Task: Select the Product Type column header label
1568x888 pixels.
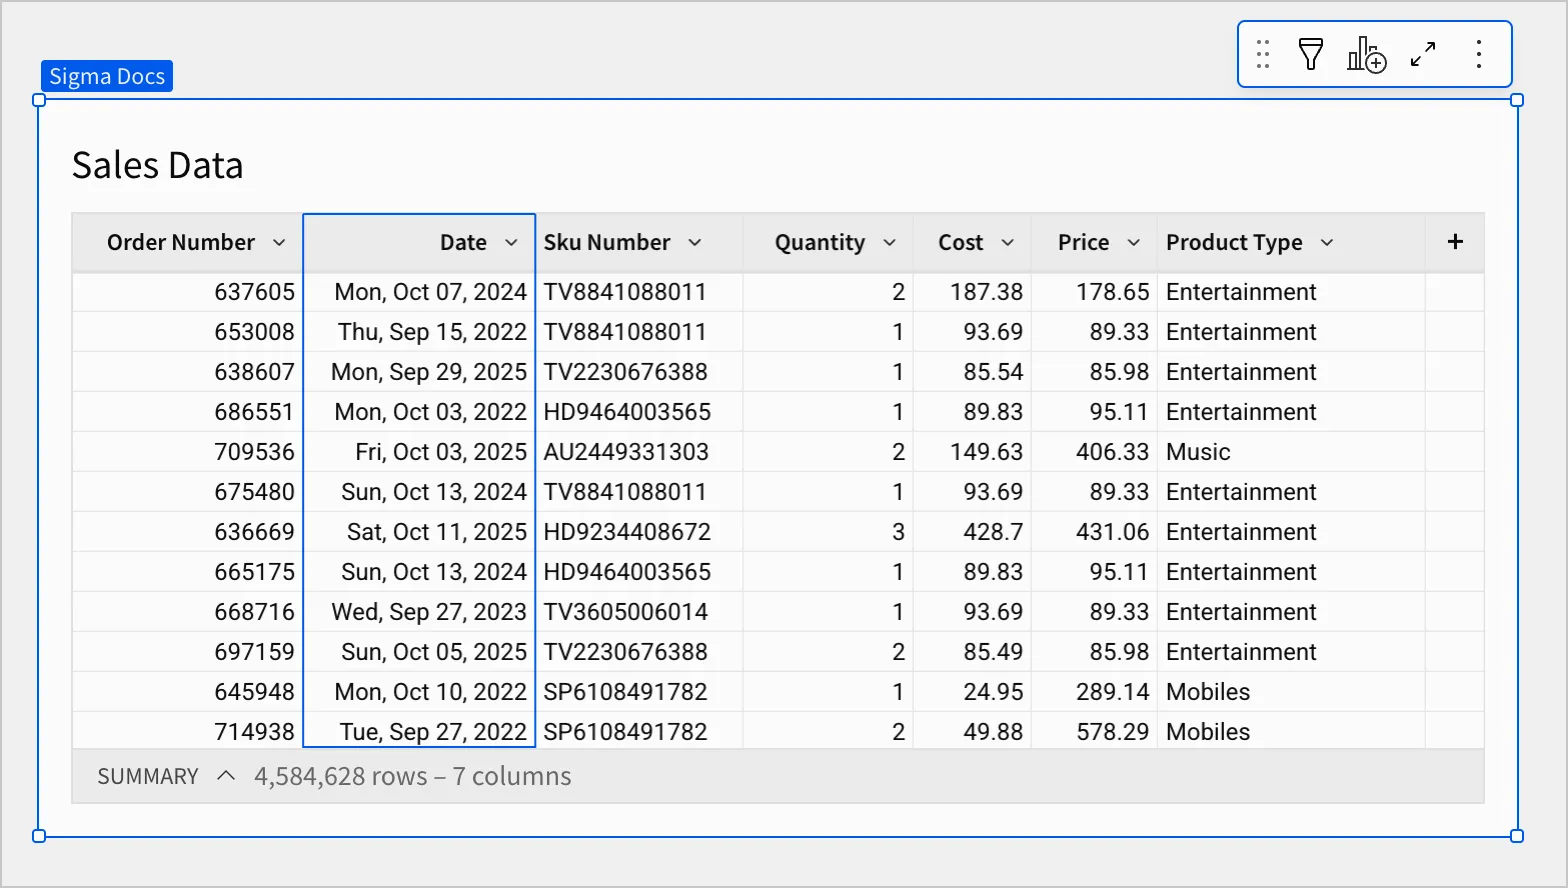Action: (x=1234, y=243)
